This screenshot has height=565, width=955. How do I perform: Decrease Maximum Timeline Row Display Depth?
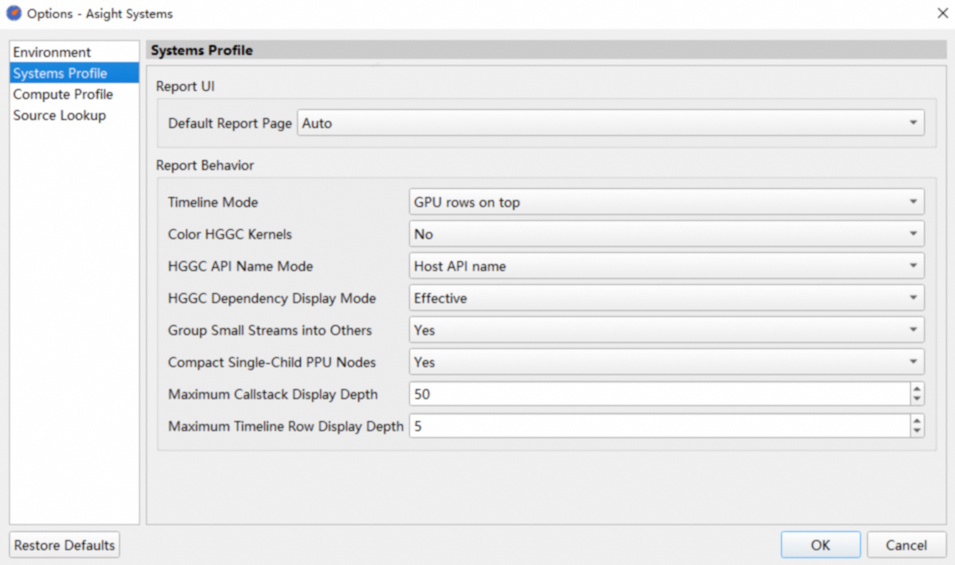(917, 432)
